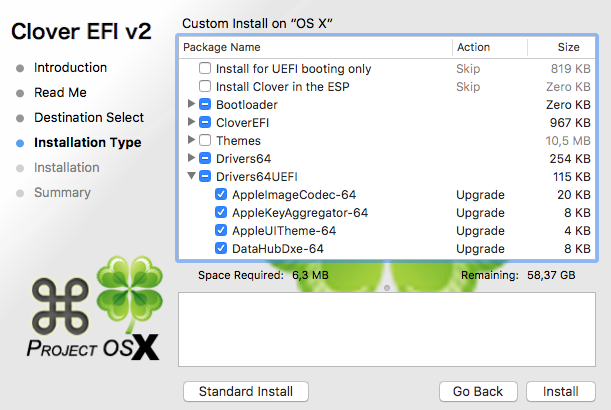Viewport: 611px width, 410px height.
Task: Enable Install for UEFI booting only
Action: (205, 68)
